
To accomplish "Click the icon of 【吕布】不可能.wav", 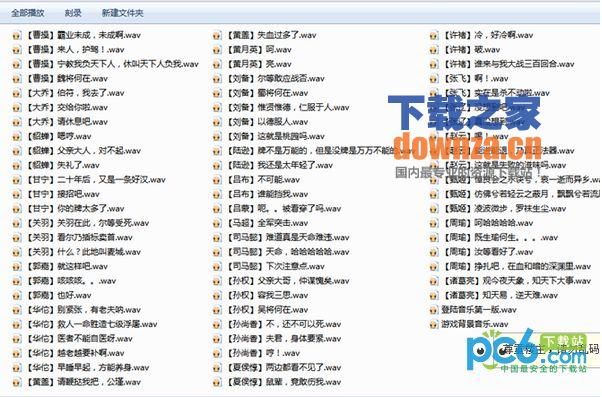I will pyautogui.click(x=217, y=180).
